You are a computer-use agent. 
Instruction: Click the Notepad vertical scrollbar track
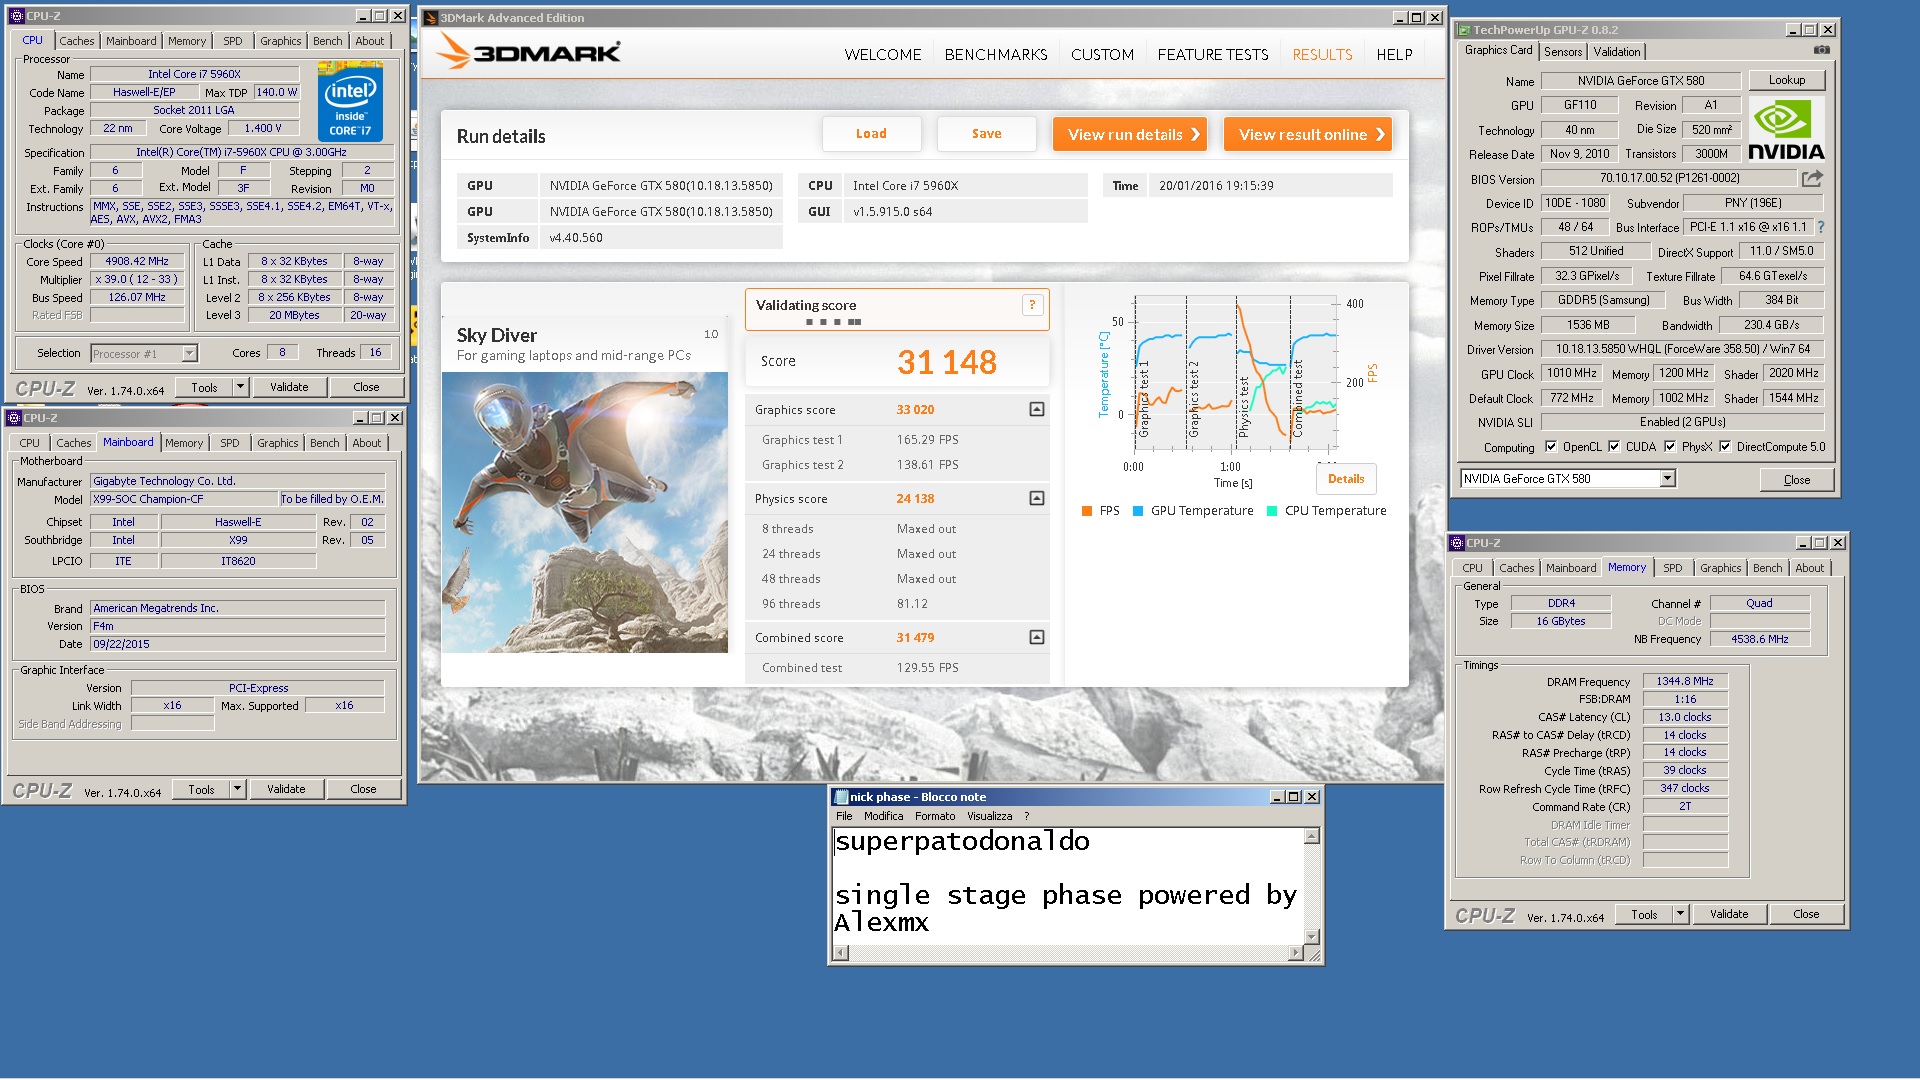point(1312,887)
